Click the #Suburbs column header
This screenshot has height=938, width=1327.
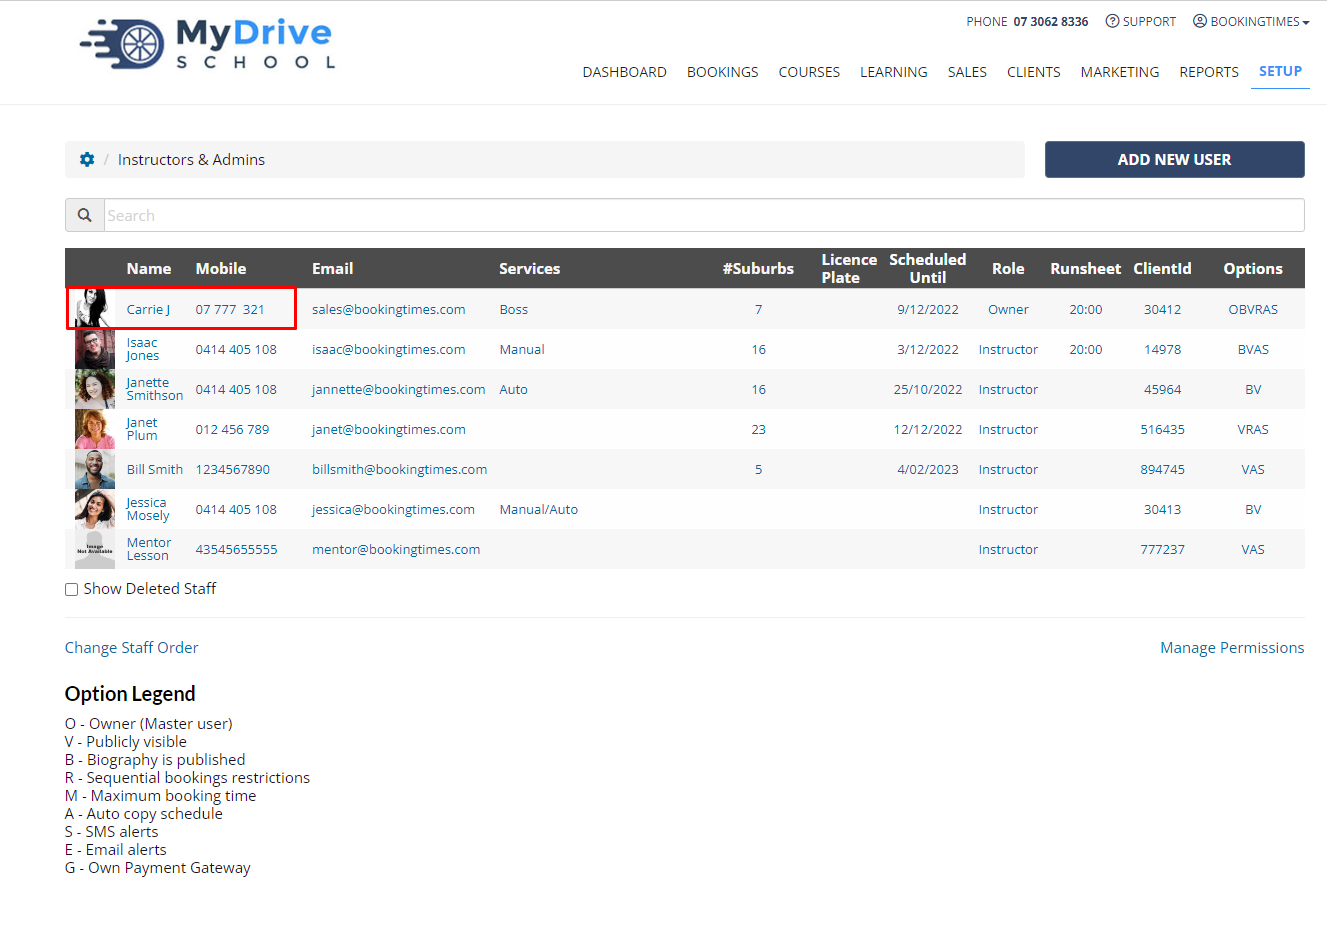[758, 268]
